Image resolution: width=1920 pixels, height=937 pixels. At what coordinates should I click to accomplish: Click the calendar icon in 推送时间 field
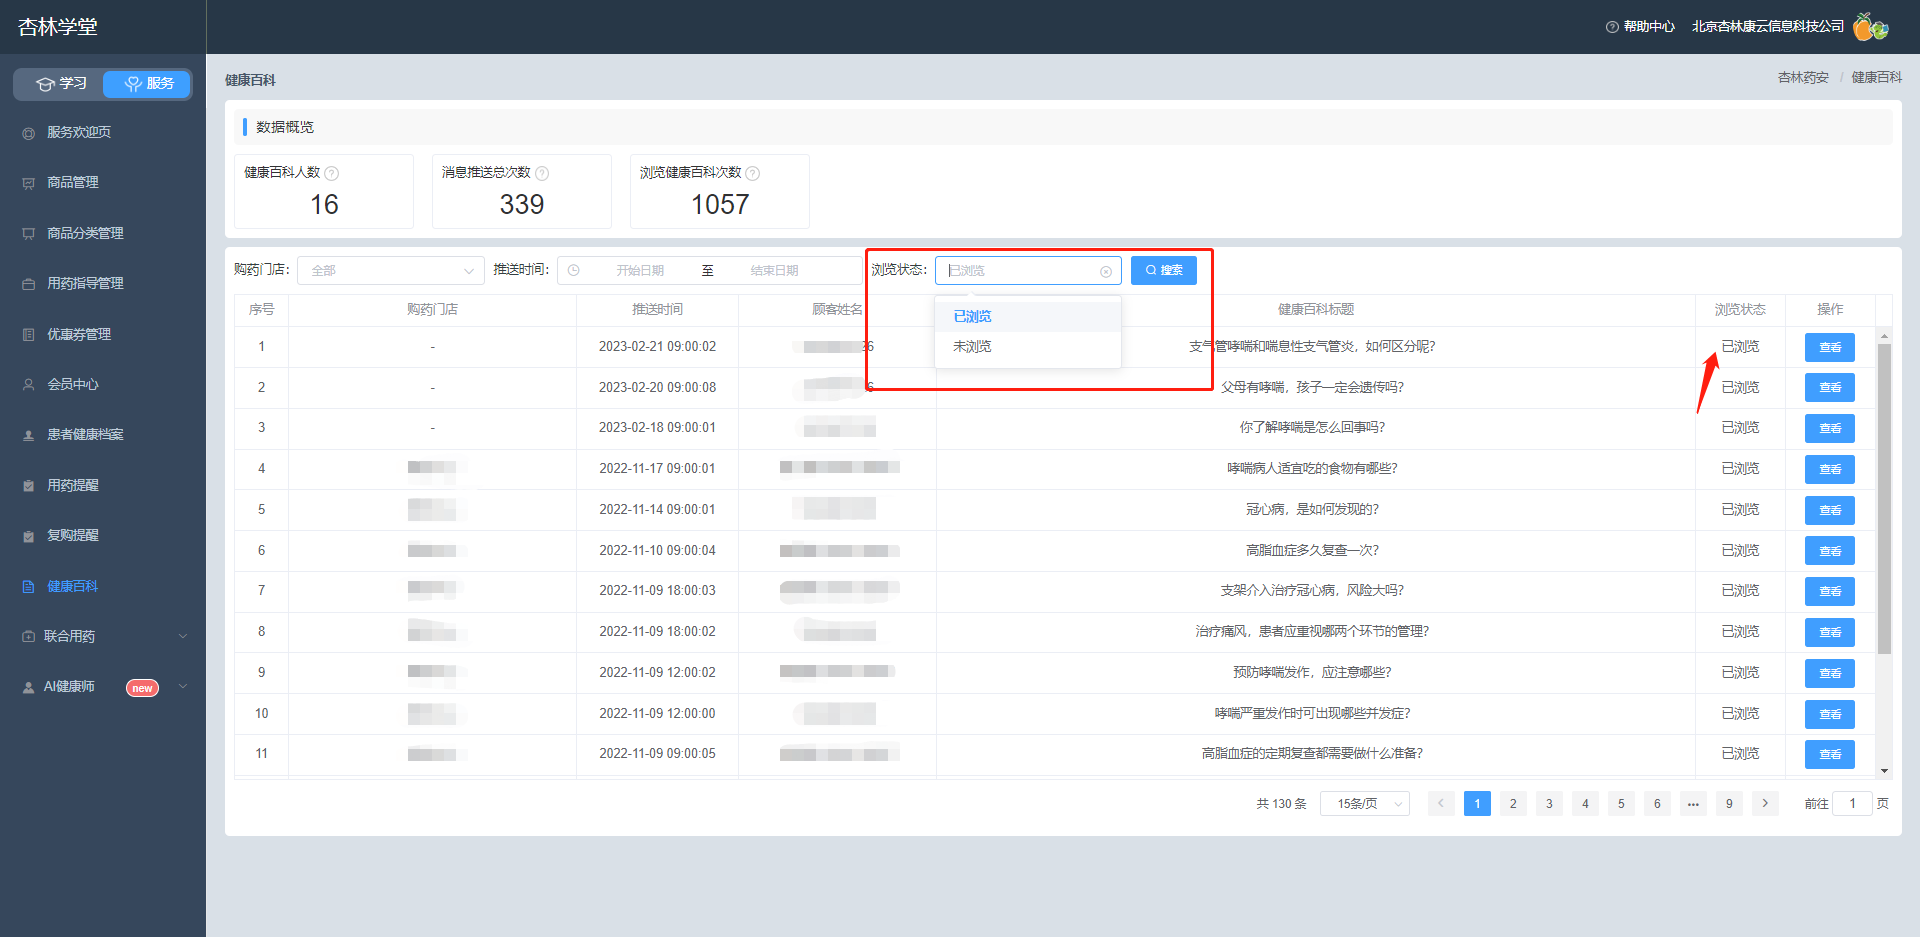point(574,271)
